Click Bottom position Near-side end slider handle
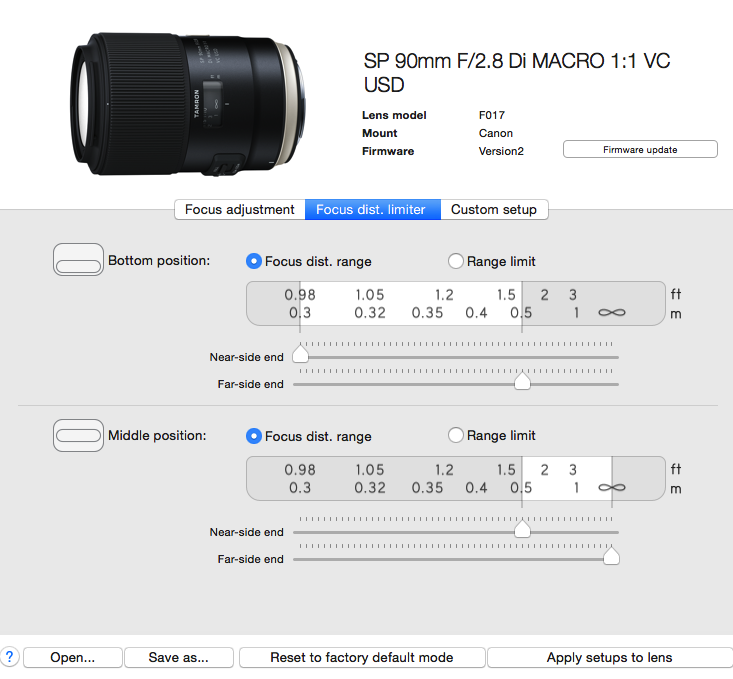The image size is (733, 679). coord(301,354)
